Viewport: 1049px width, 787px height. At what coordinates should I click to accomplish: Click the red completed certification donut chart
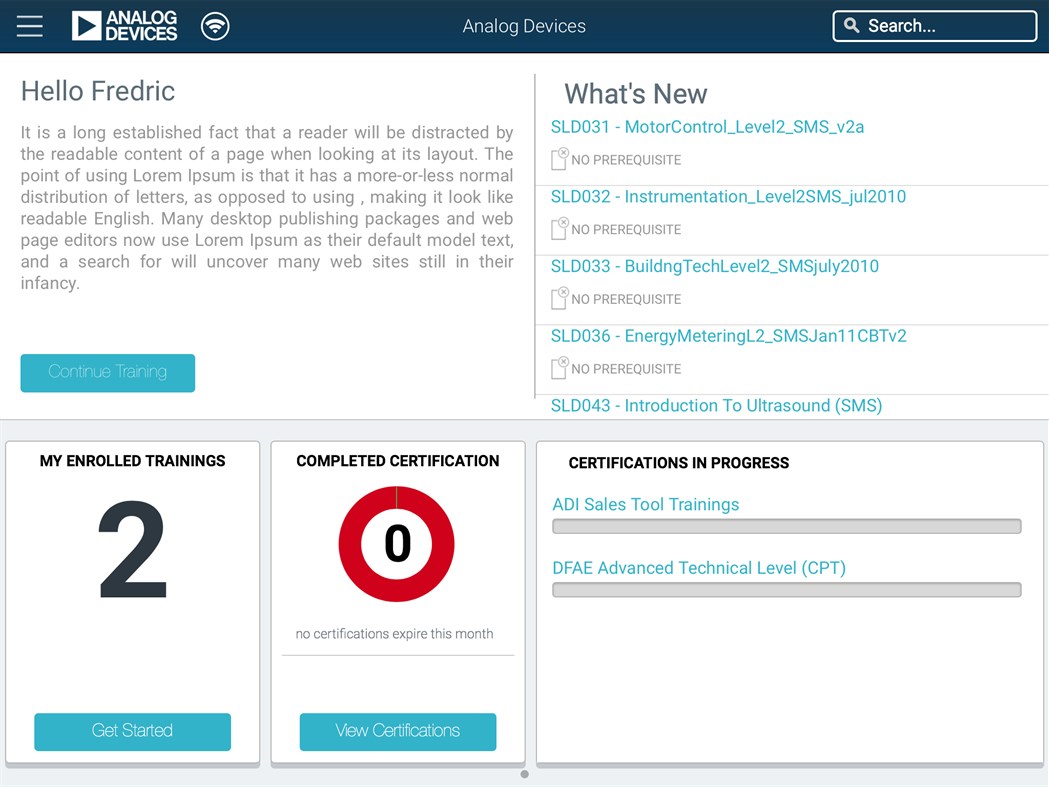point(397,543)
